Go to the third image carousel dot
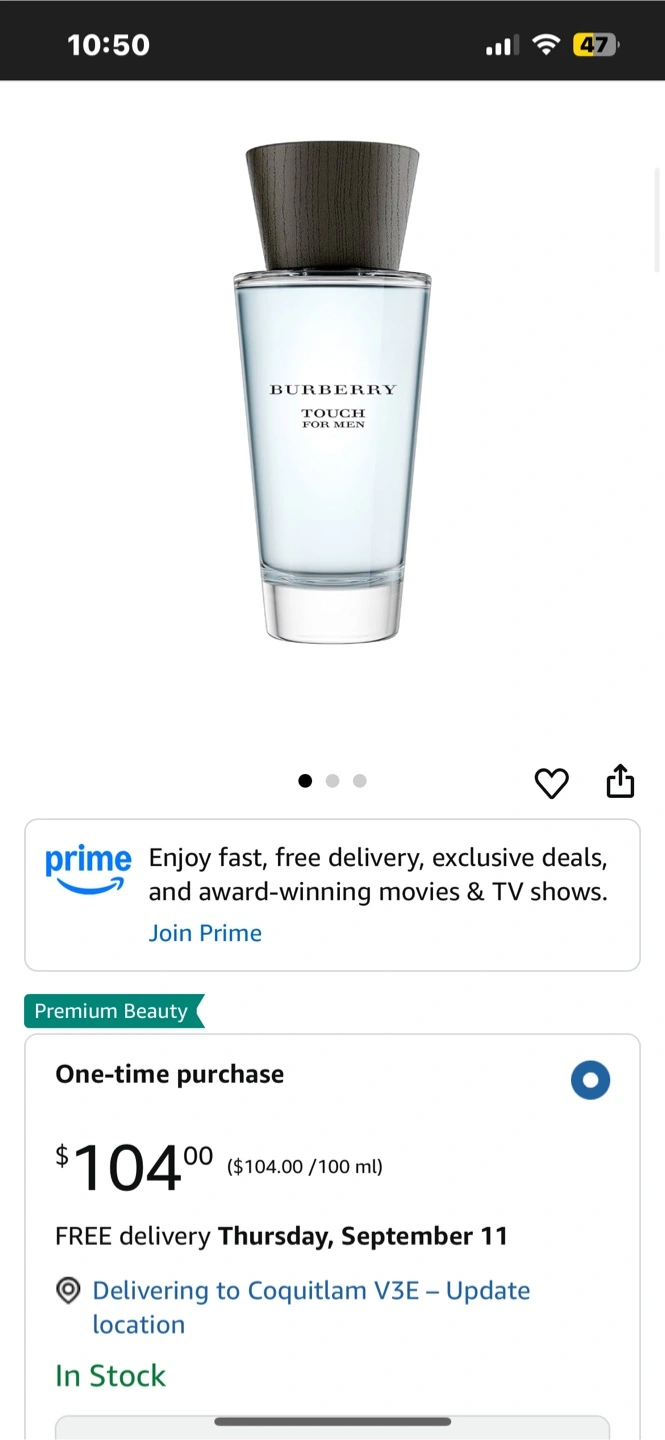Image resolution: width=665 pixels, height=1440 pixels. [360, 781]
